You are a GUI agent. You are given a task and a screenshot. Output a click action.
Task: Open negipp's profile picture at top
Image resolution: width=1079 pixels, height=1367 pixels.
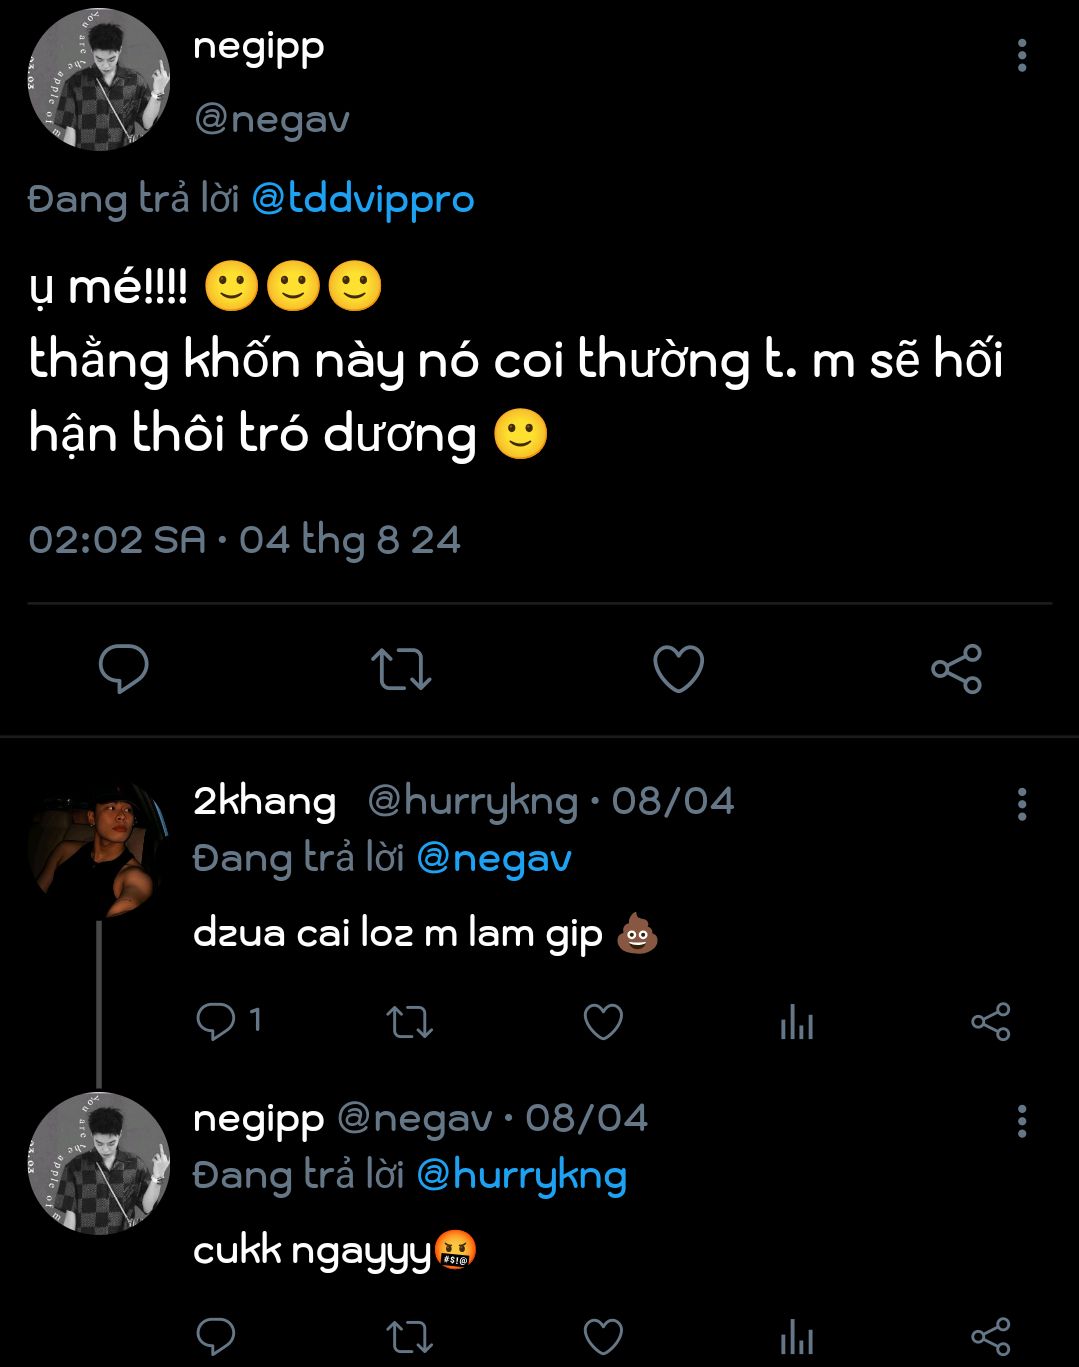(98, 81)
